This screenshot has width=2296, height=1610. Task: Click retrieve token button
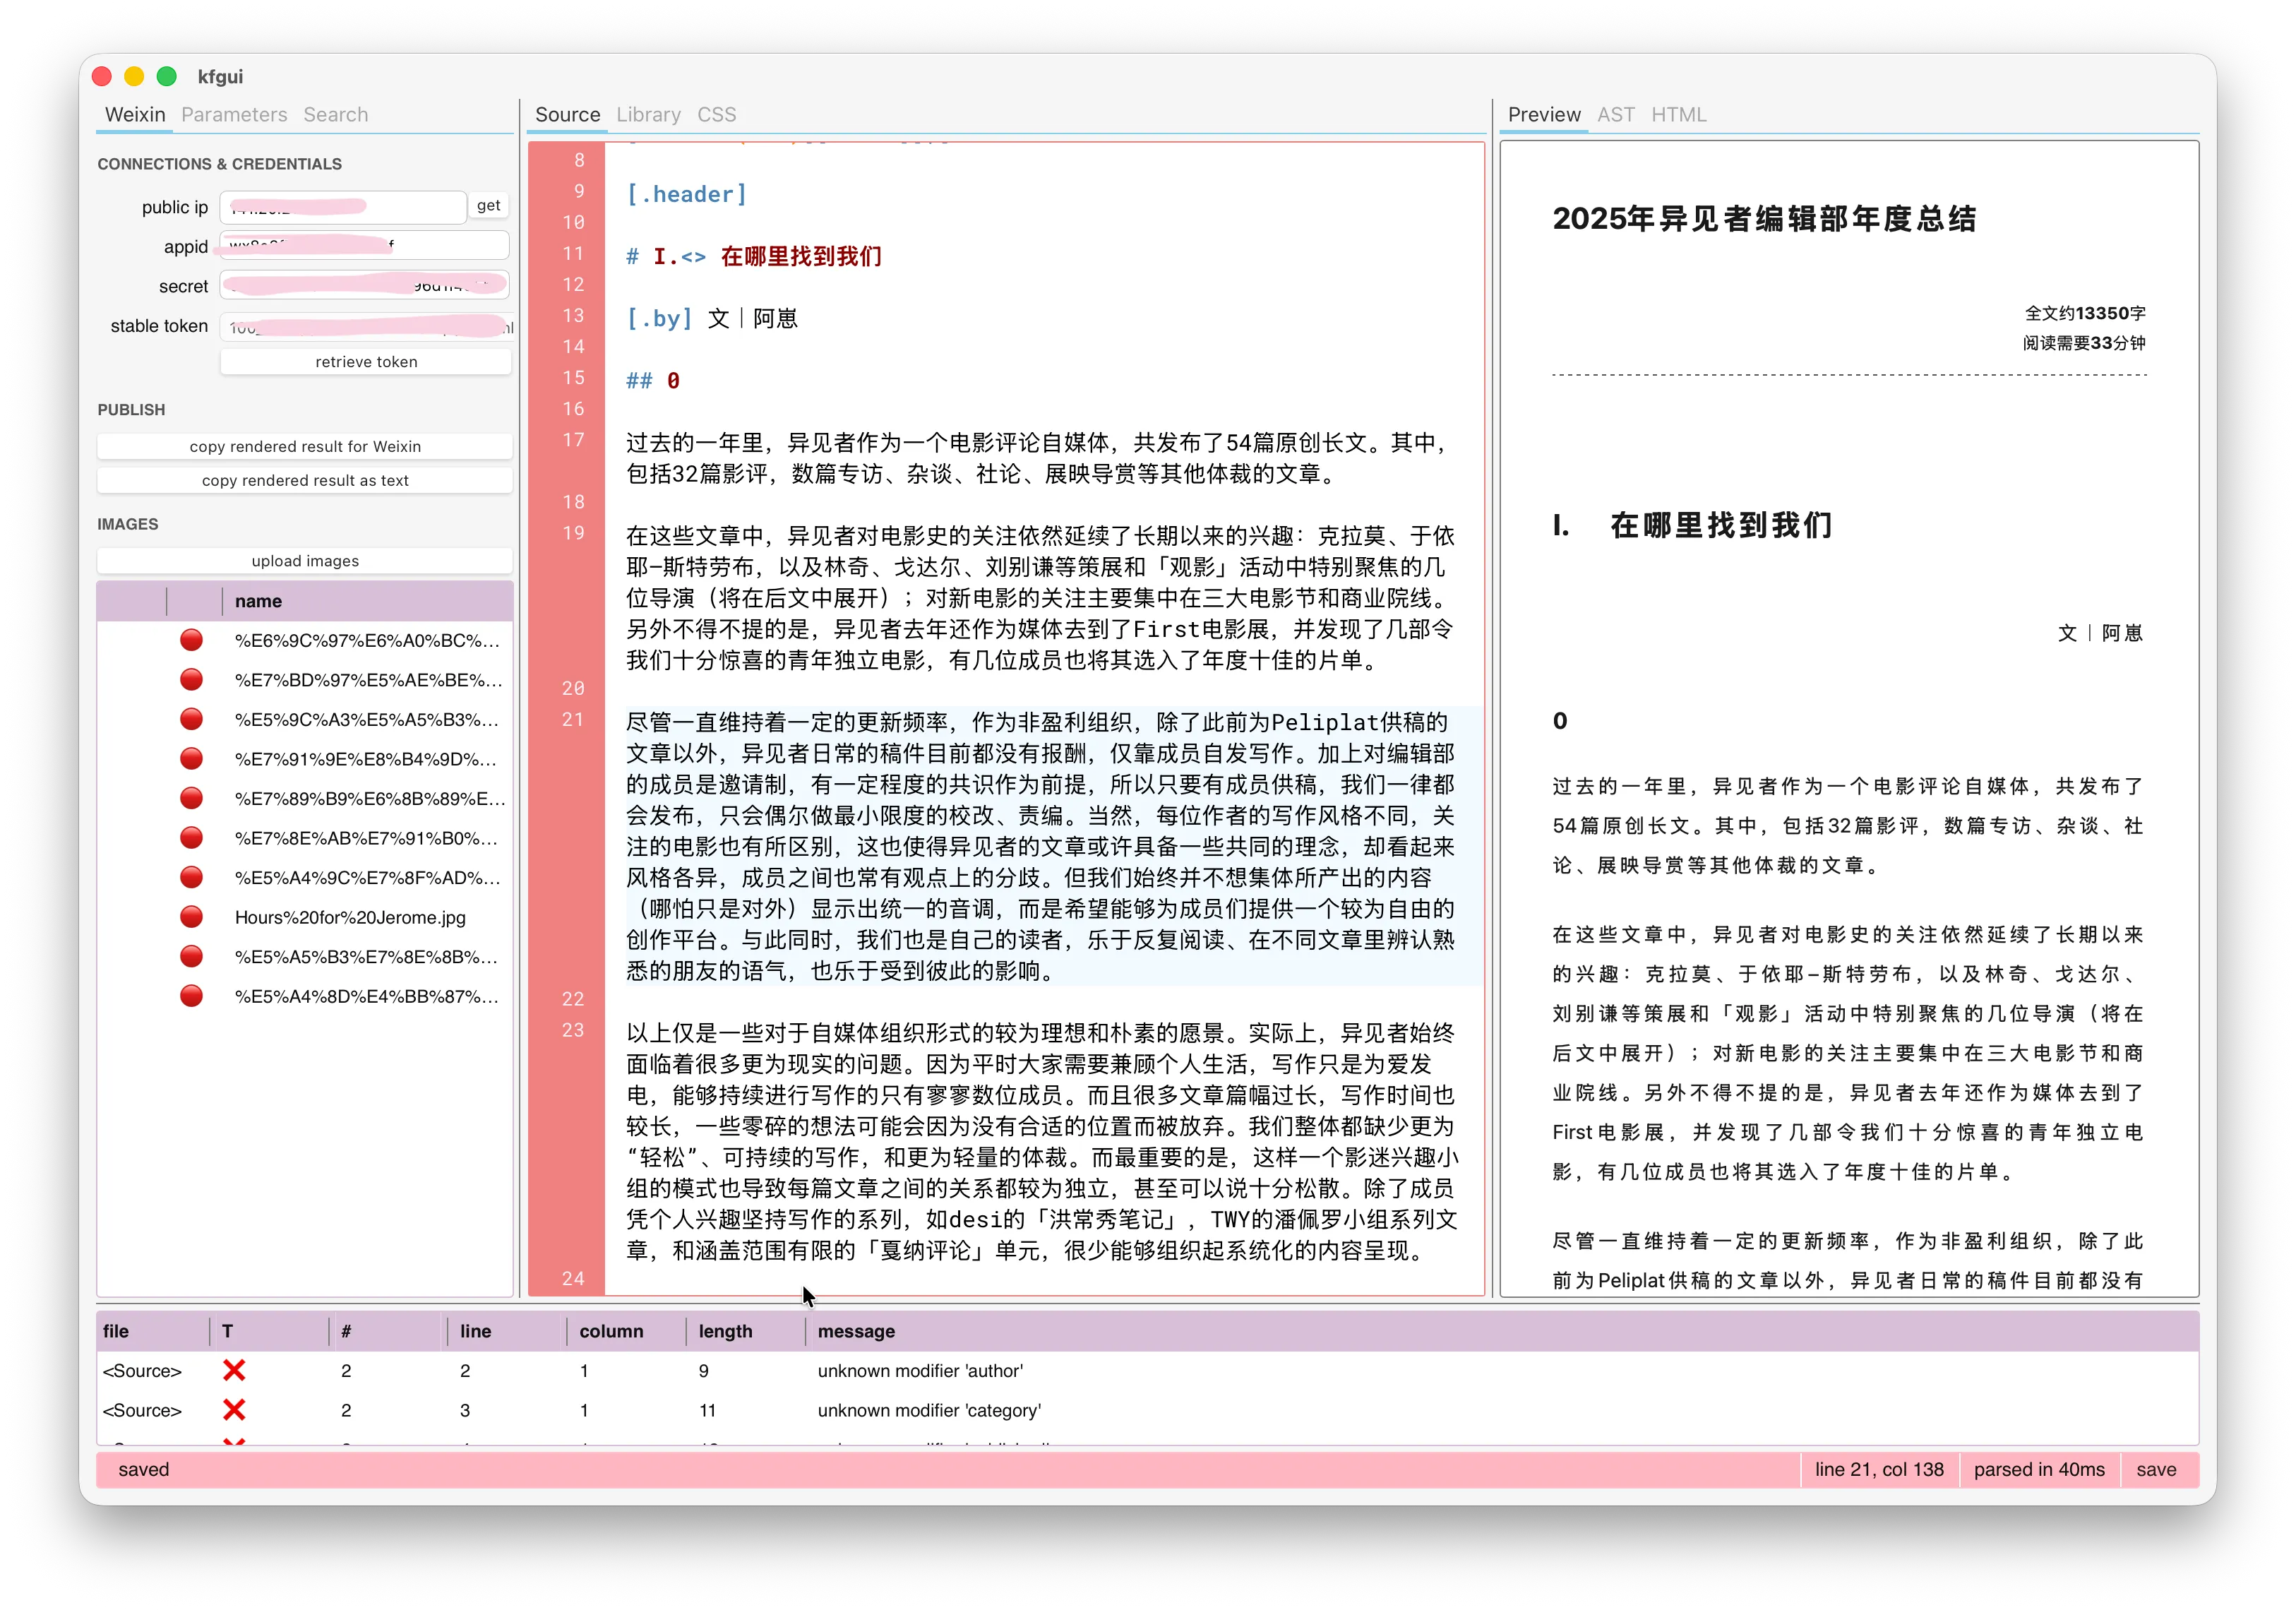pyautogui.click(x=366, y=362)
